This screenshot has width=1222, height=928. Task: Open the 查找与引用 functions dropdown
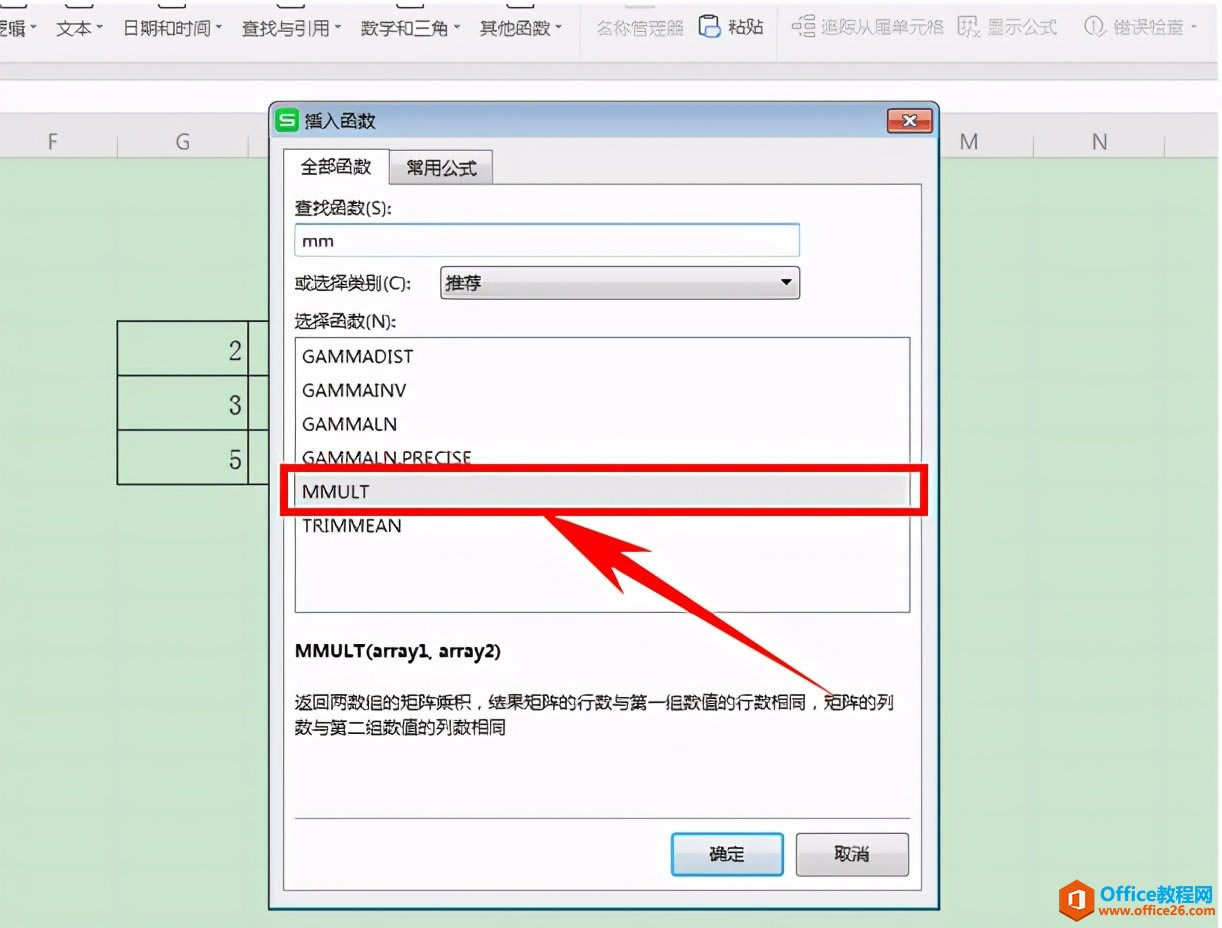coord(291,28)
